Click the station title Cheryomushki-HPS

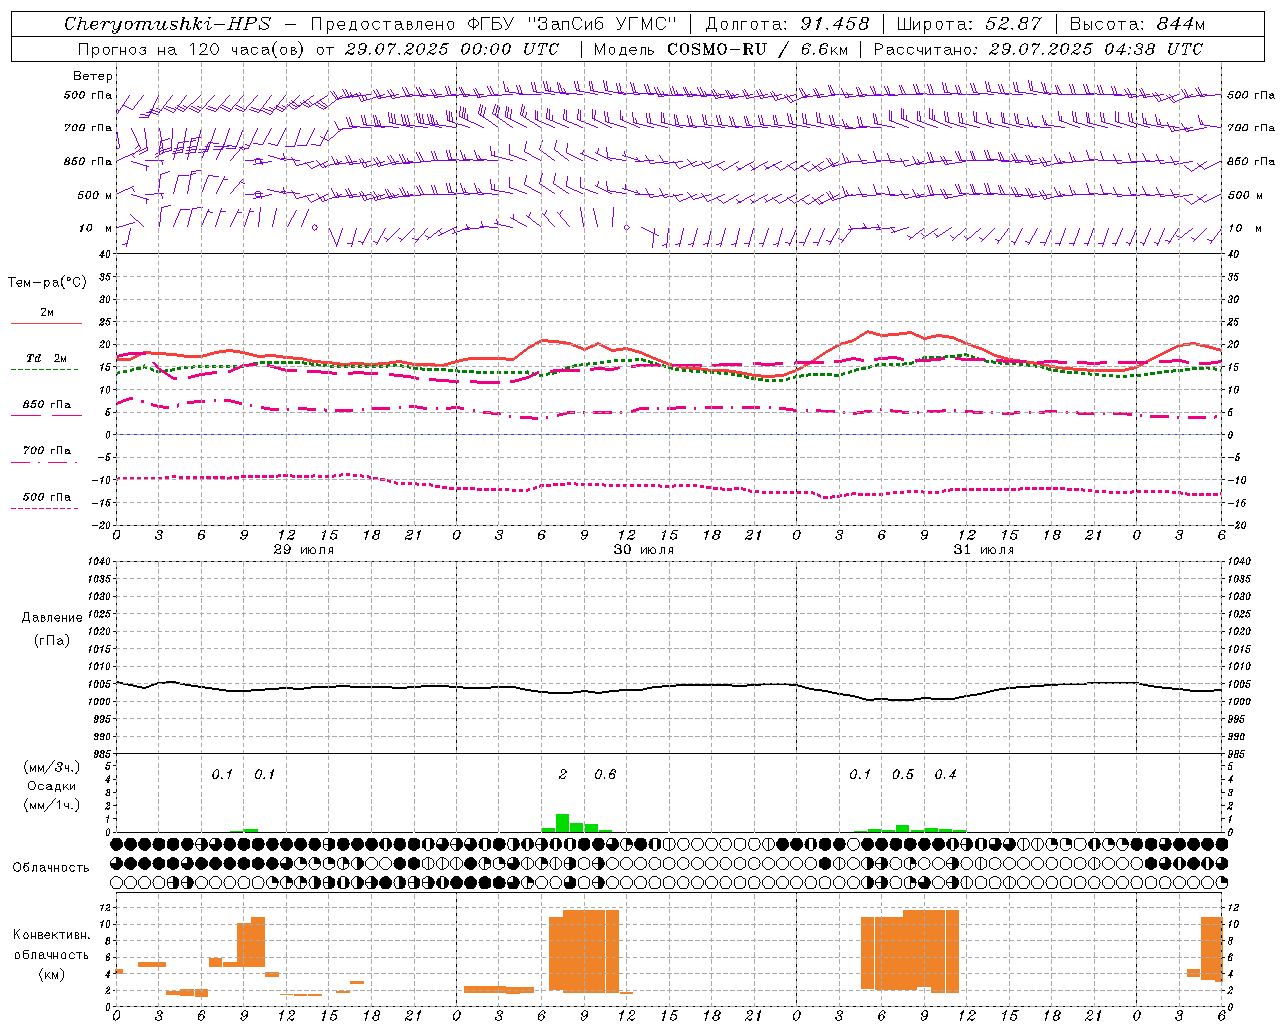click(167, 24)
